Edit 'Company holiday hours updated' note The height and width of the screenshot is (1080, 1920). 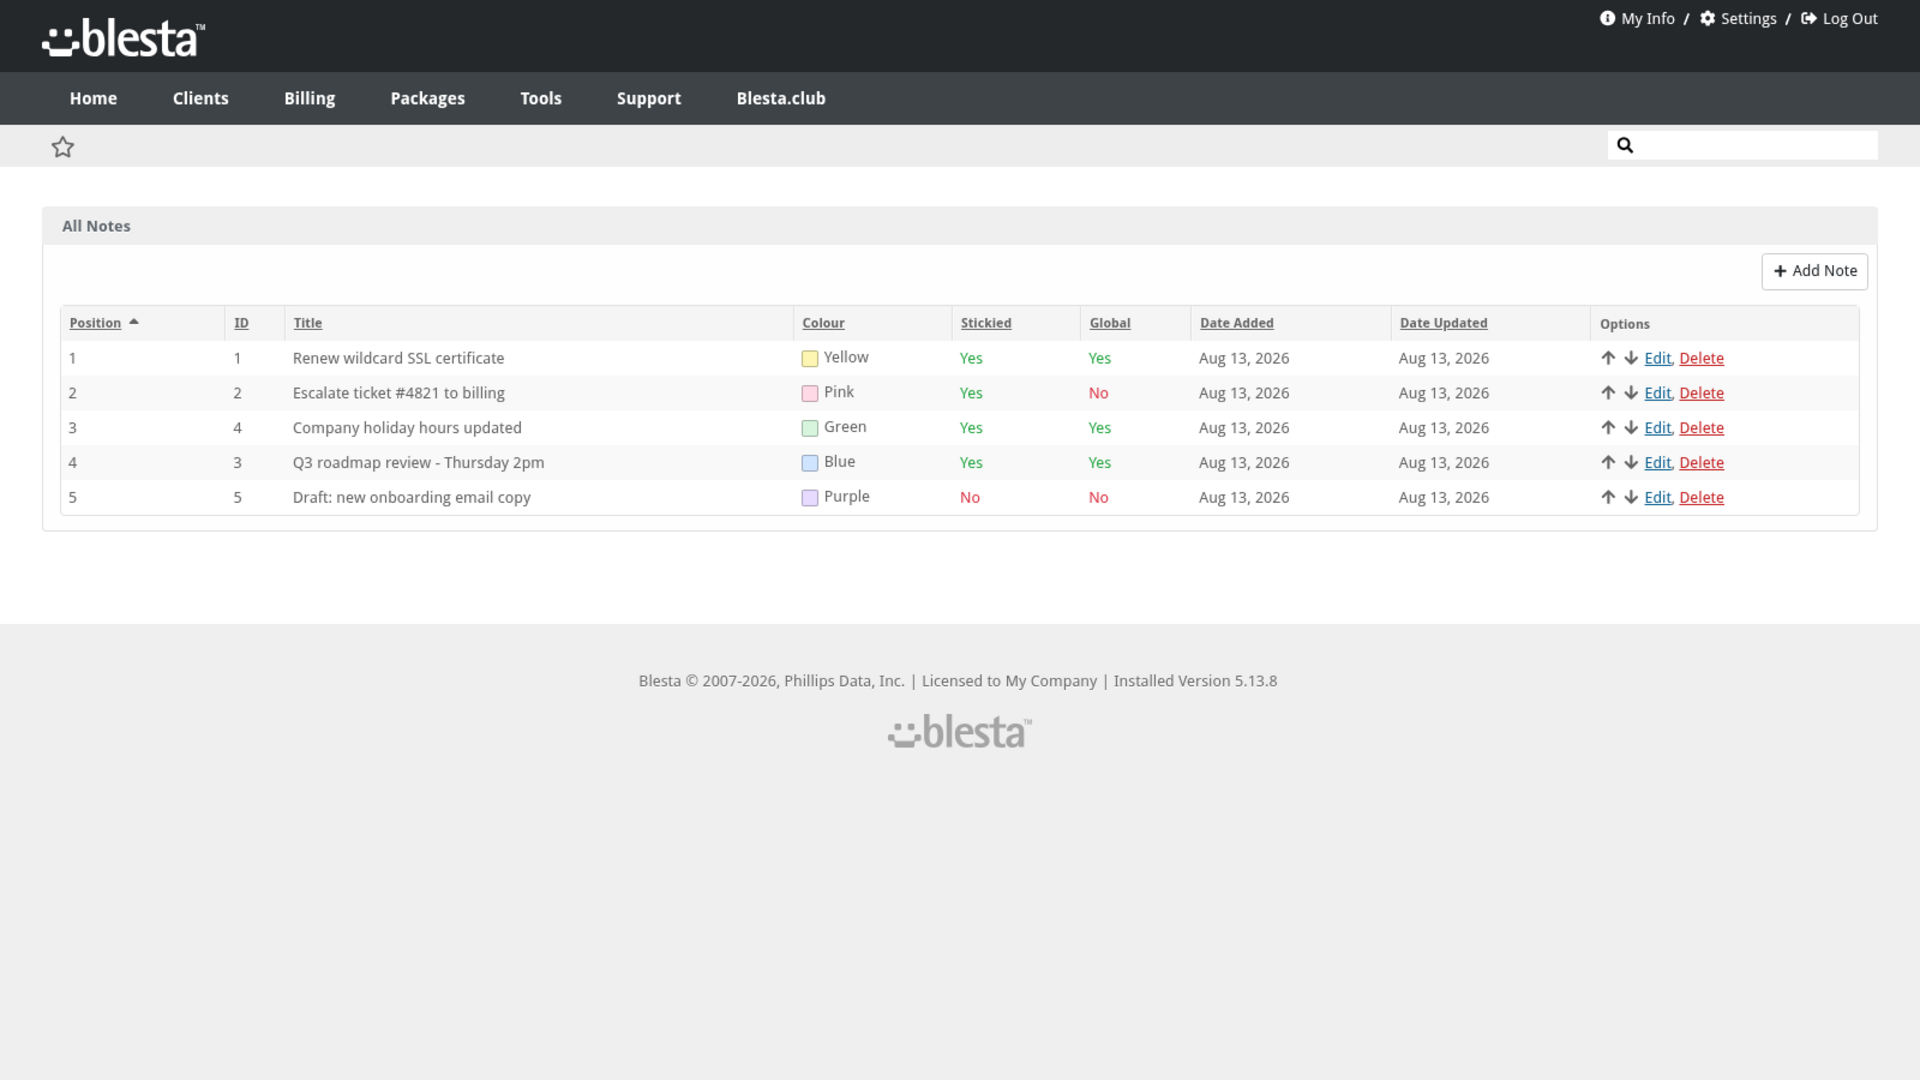point(1657,428)
